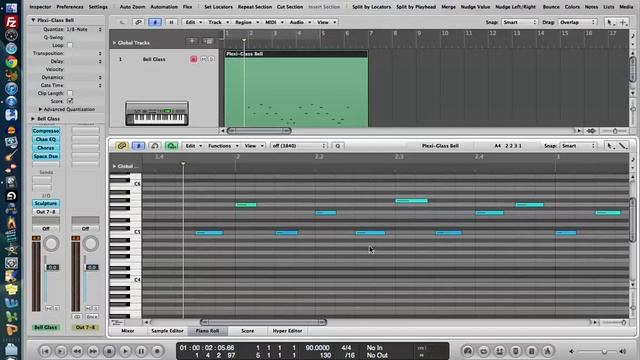Image resolution: width=640 pixels, height=360 pixels.
Task: Click the add track plus button
Action: [192, 41]
